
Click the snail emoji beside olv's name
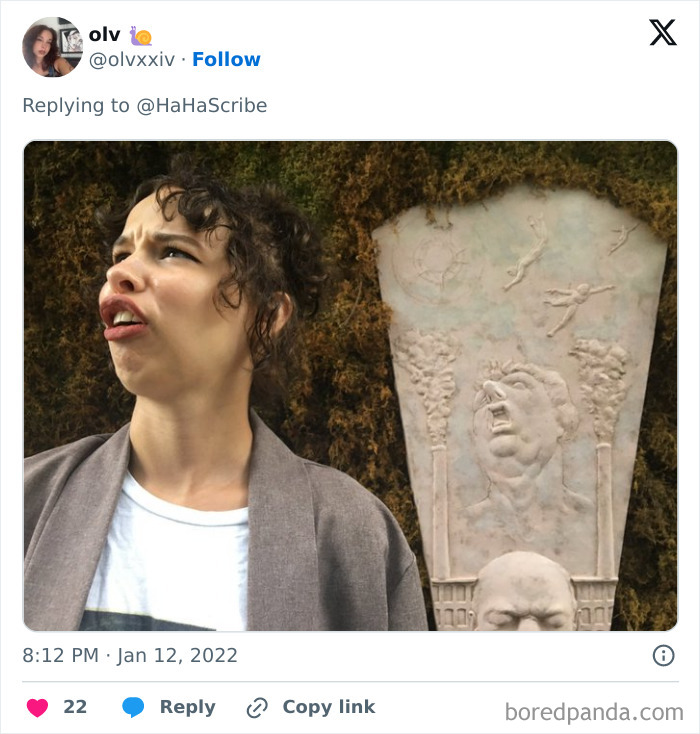coord(141,35)
